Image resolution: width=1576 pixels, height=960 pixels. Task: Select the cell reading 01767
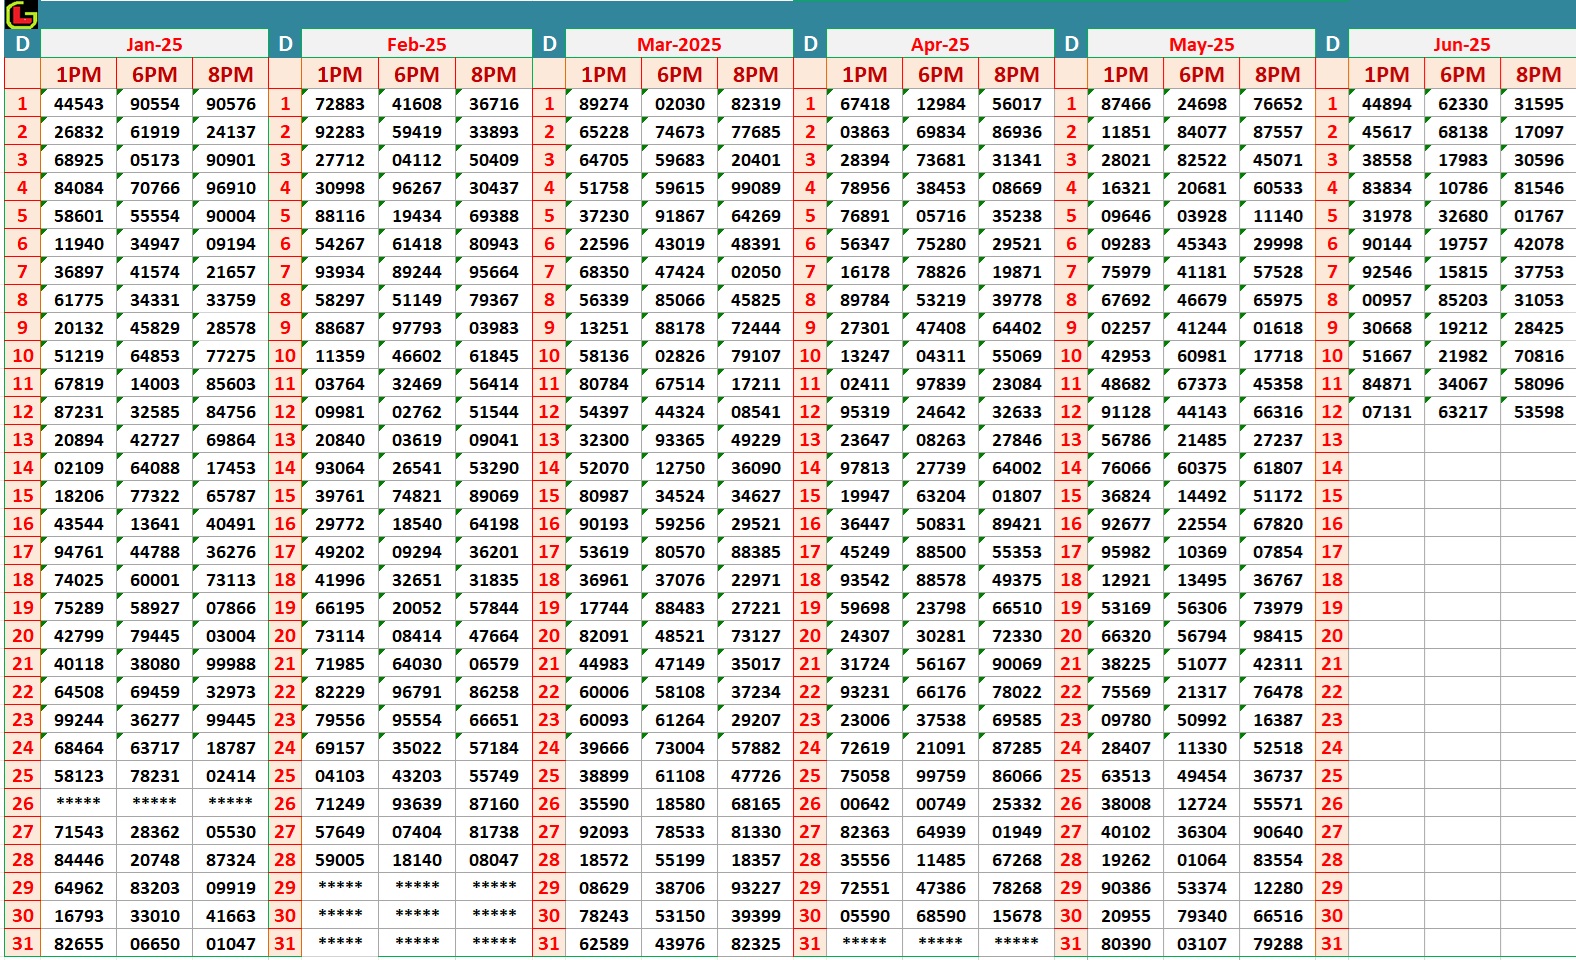click(x=1539, y=216)
